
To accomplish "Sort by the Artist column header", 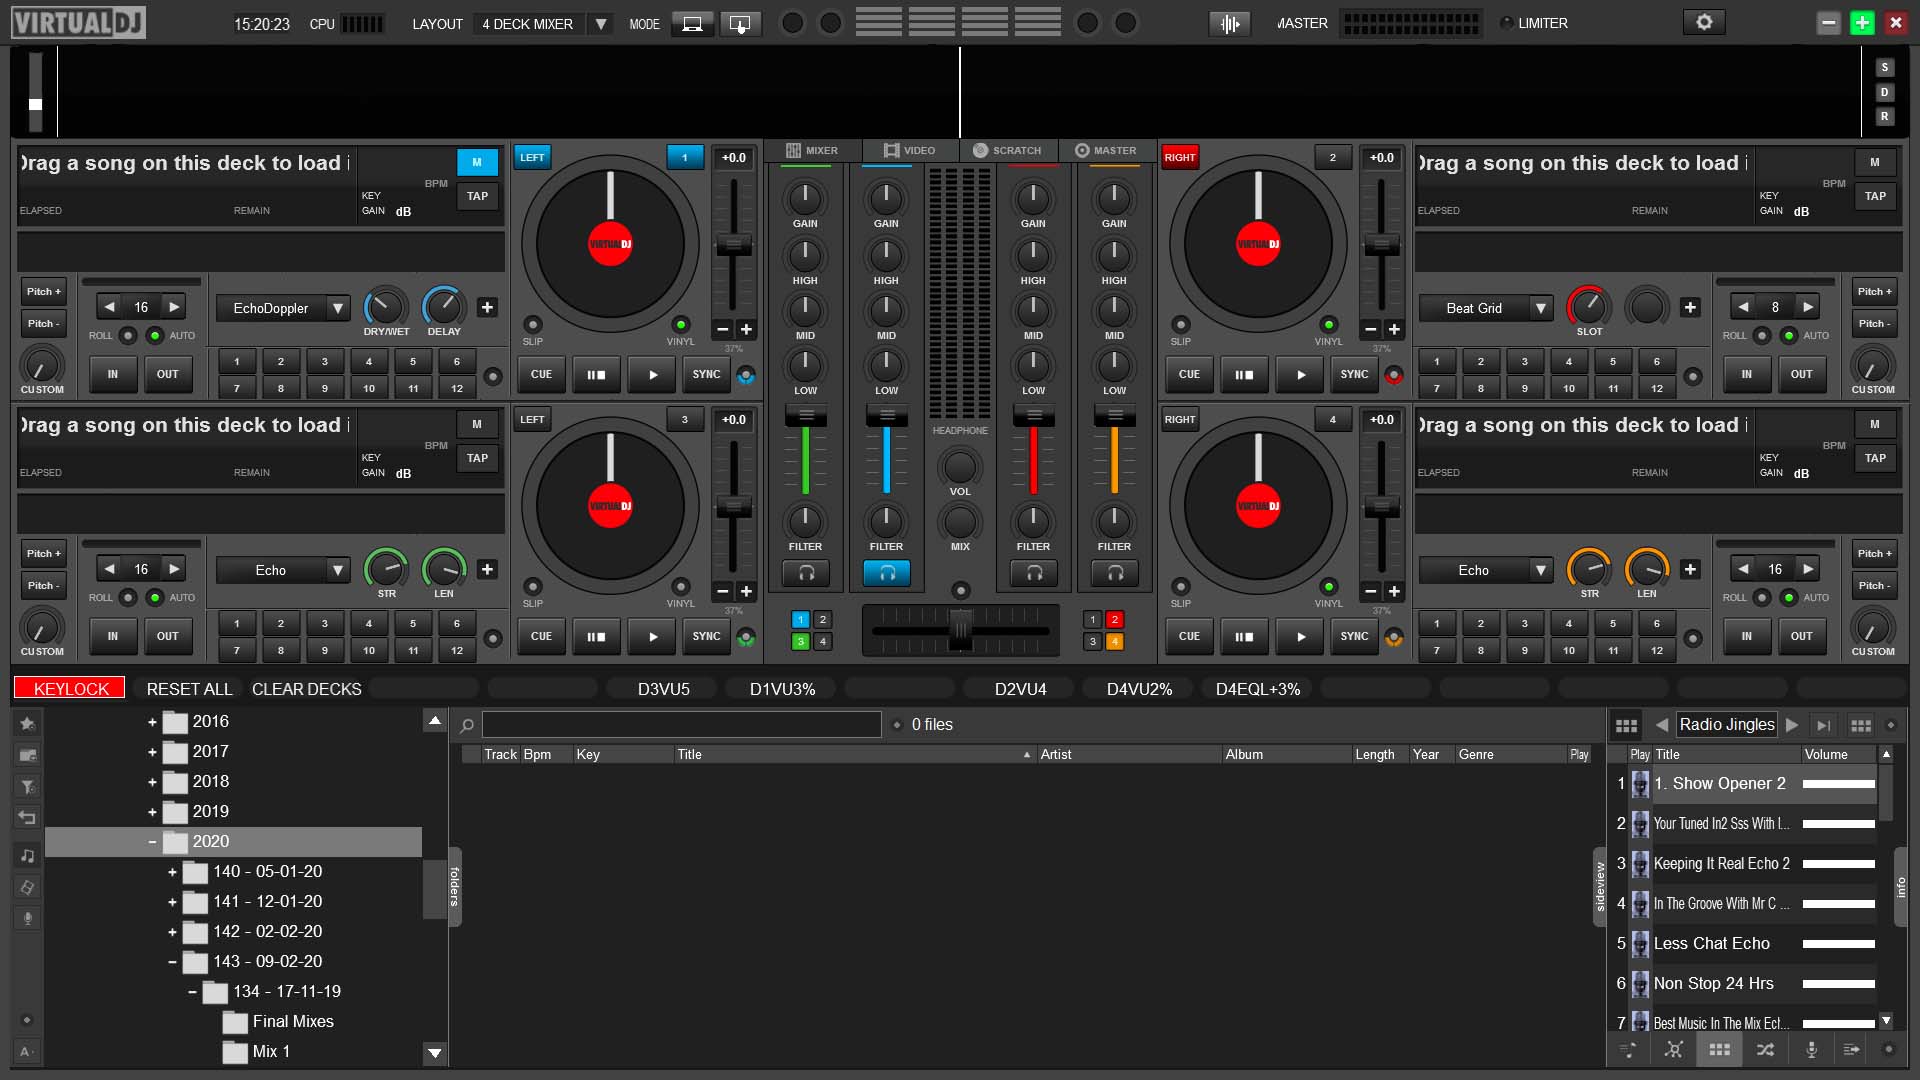I will (x=1128, y=754).
